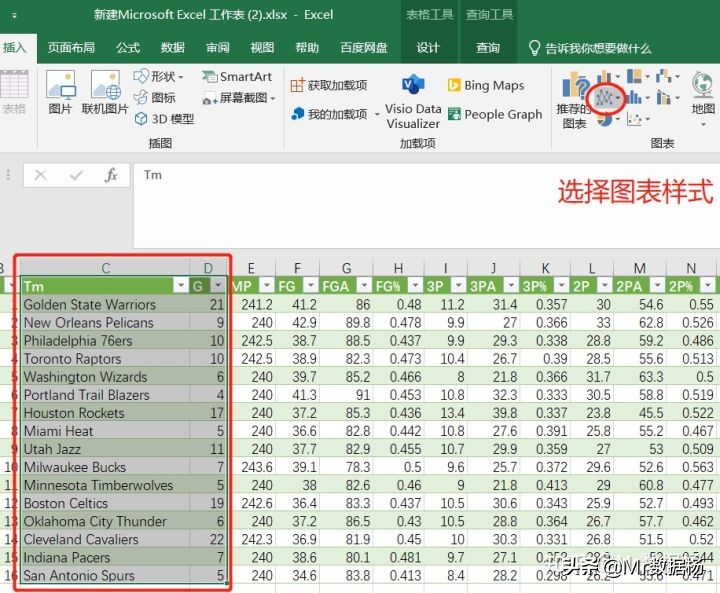
Task: Confirm entry with formula bar checkmark
Action: coord(76,175)
